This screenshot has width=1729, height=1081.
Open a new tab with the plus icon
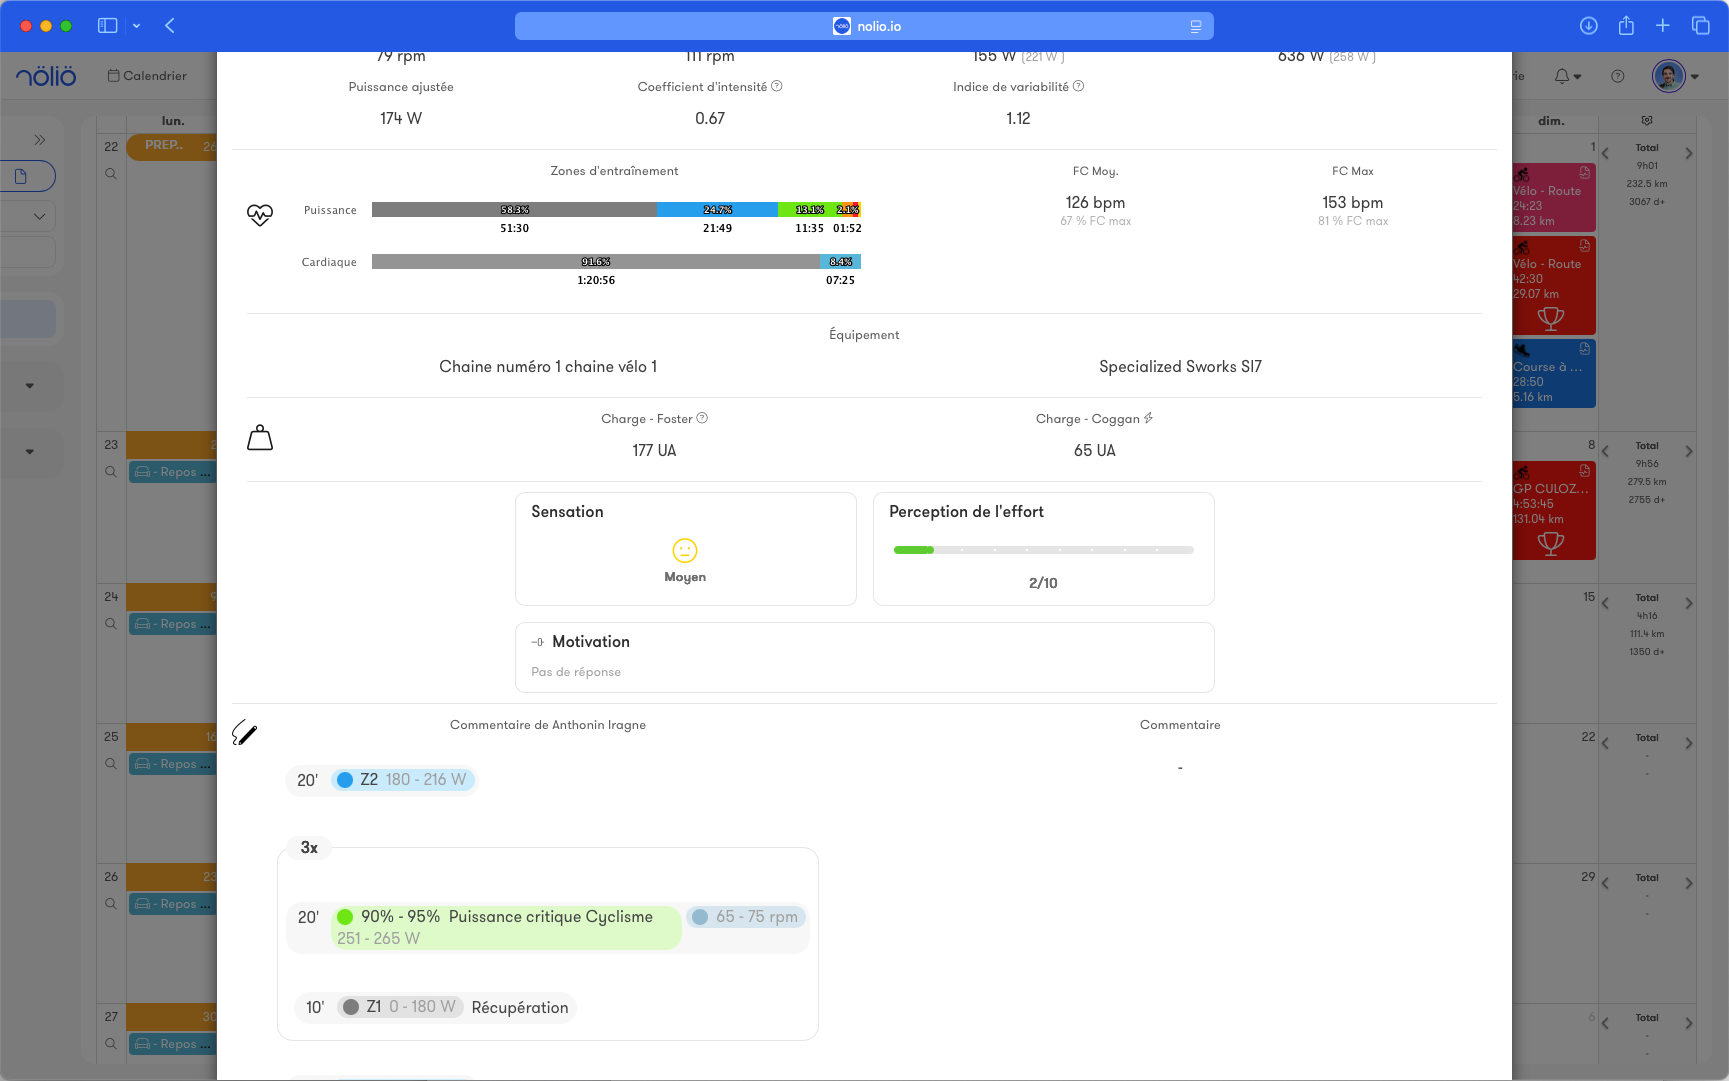click(1662, 26)
